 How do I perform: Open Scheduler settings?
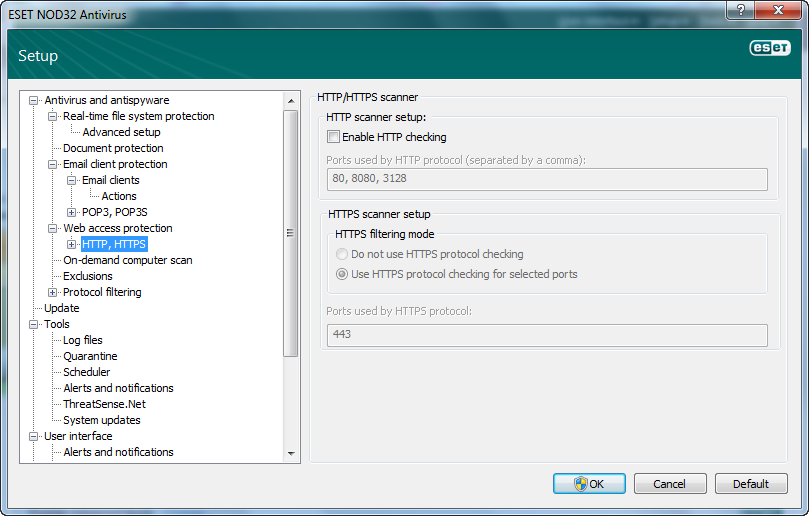(86, 372)
